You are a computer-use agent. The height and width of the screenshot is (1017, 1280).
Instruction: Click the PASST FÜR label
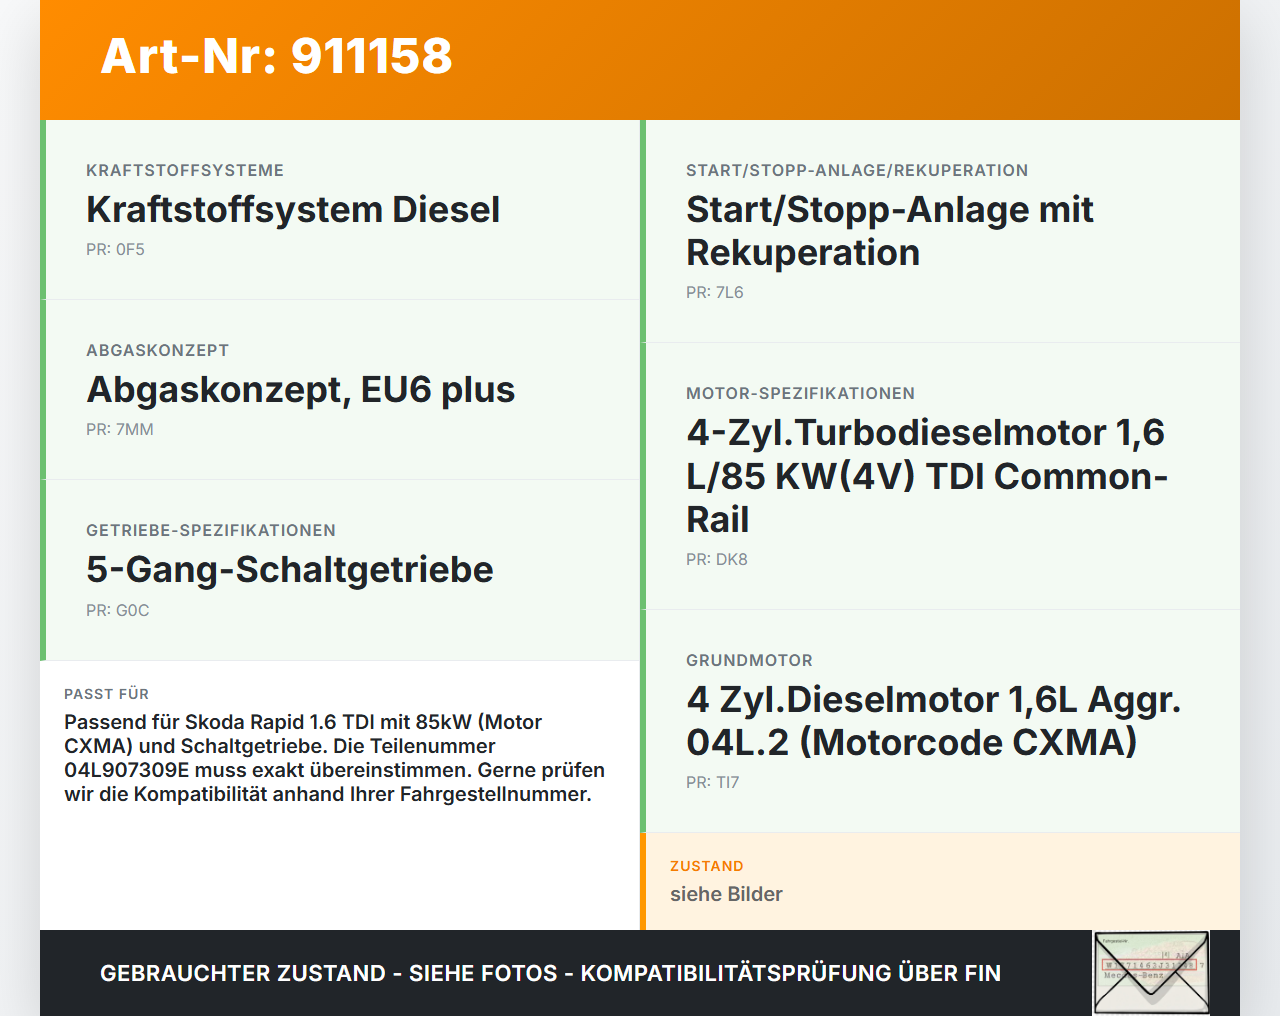click(x=106, y=694)
